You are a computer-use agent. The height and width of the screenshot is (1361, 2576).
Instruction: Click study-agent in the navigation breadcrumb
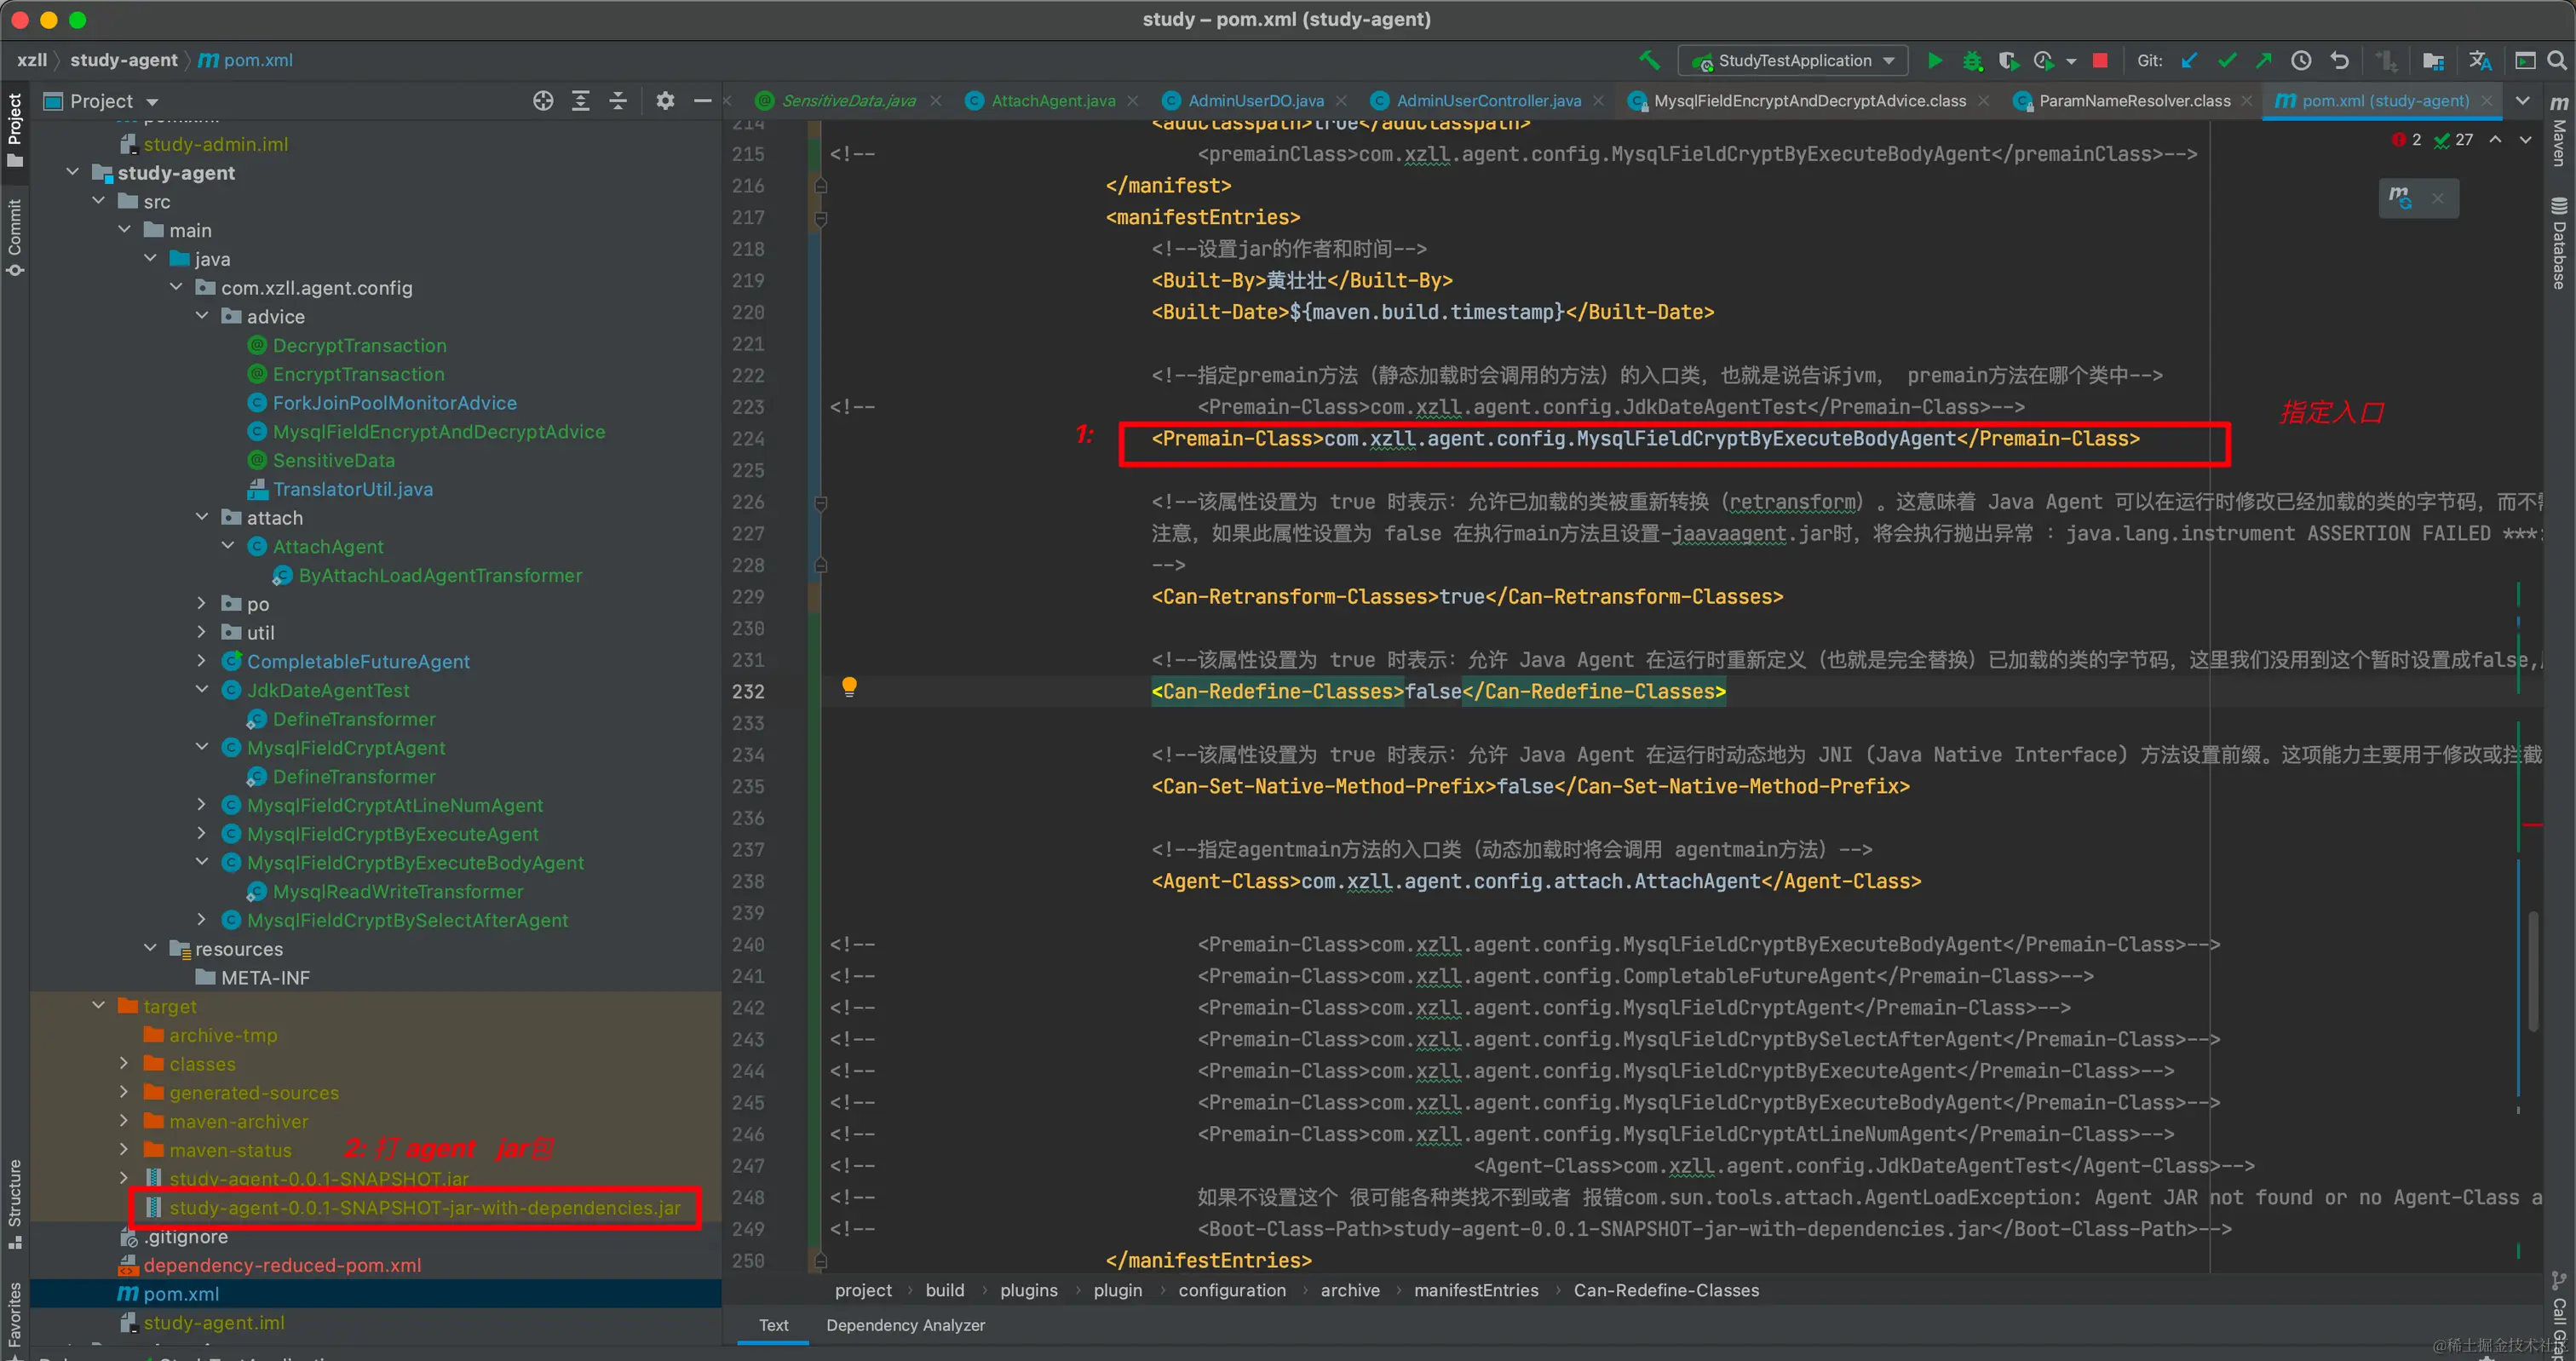pyautogui.click(x=124, y=60)
